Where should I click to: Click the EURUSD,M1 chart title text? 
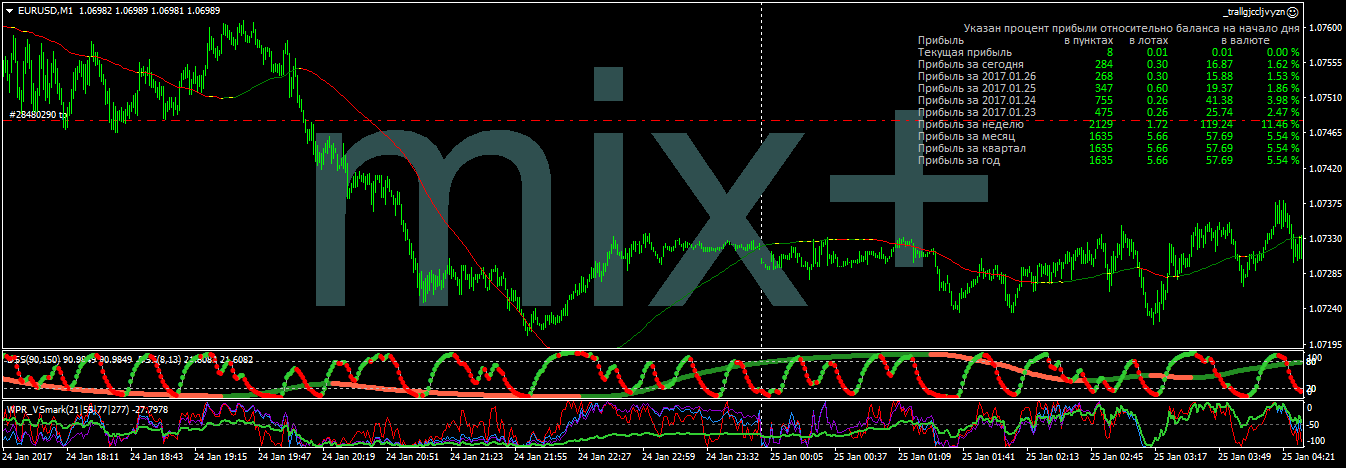point(45,11)
